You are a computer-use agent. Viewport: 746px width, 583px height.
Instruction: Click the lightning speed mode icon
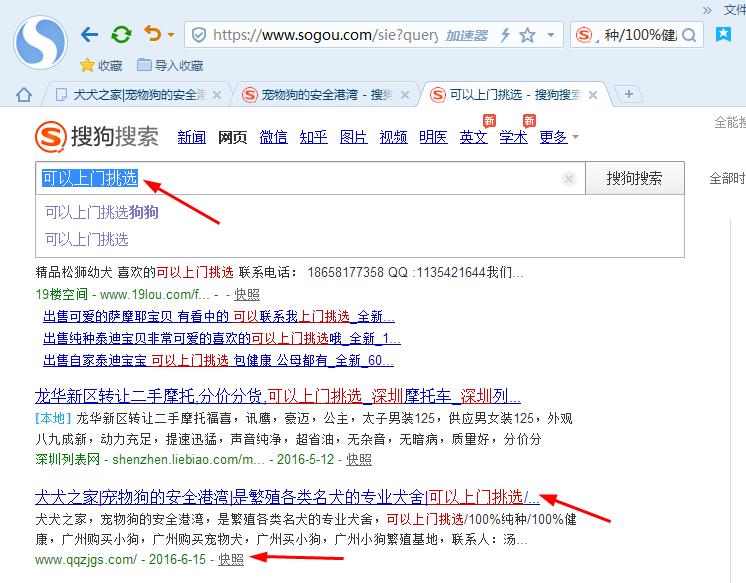point(505,35)
